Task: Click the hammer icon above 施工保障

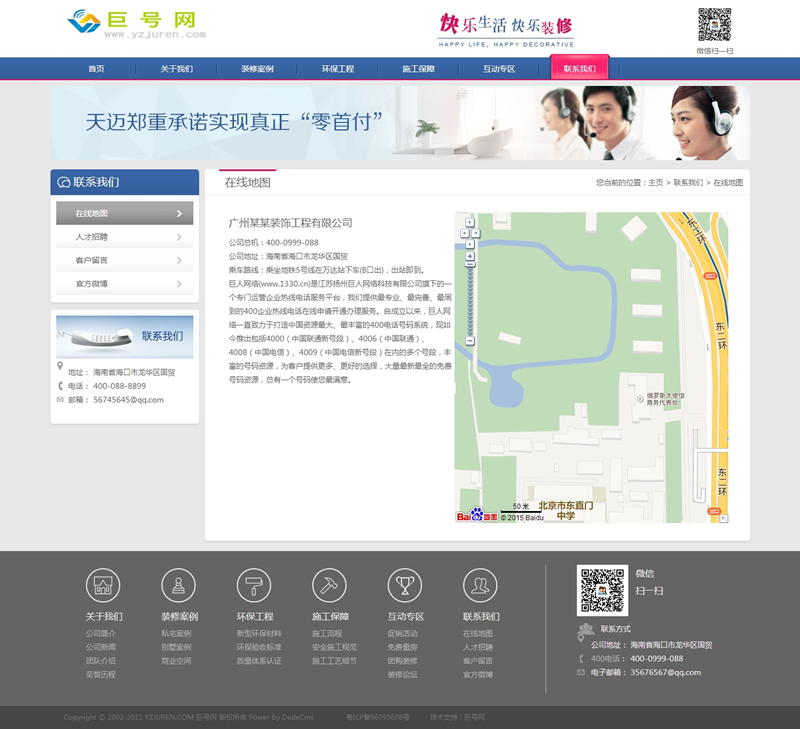Action: coord(329,585)
